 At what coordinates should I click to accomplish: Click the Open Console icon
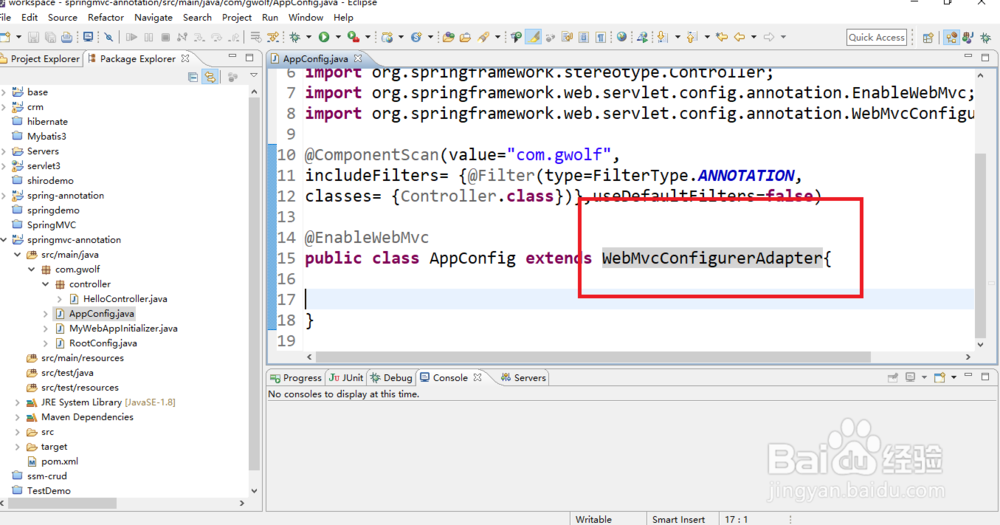click(939, 378)
